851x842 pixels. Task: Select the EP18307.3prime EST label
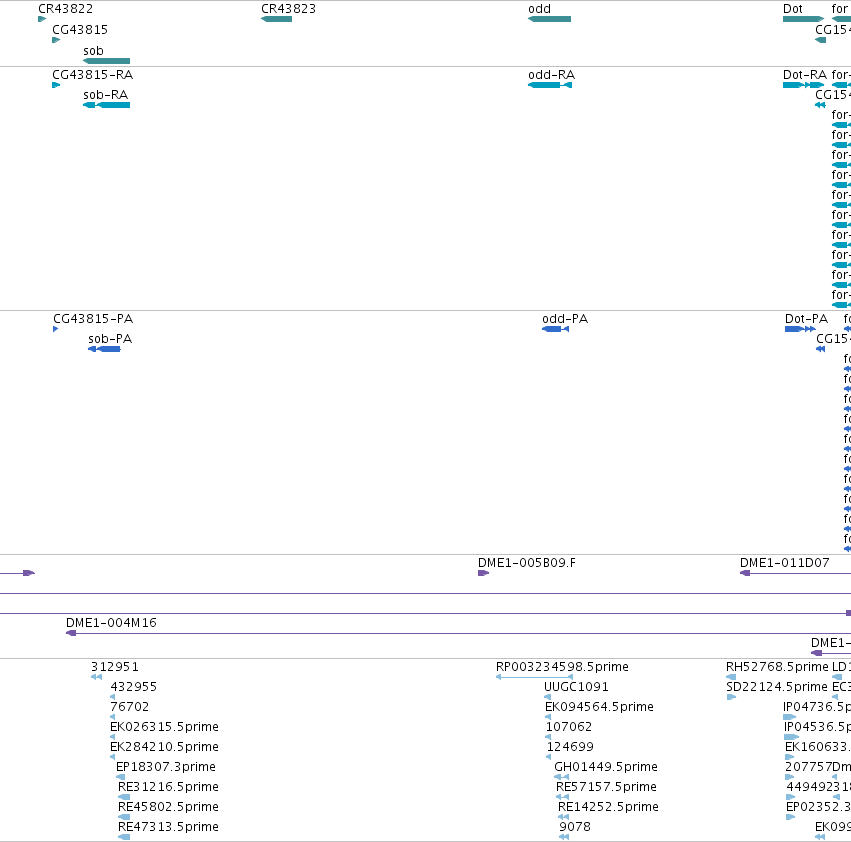166,767
